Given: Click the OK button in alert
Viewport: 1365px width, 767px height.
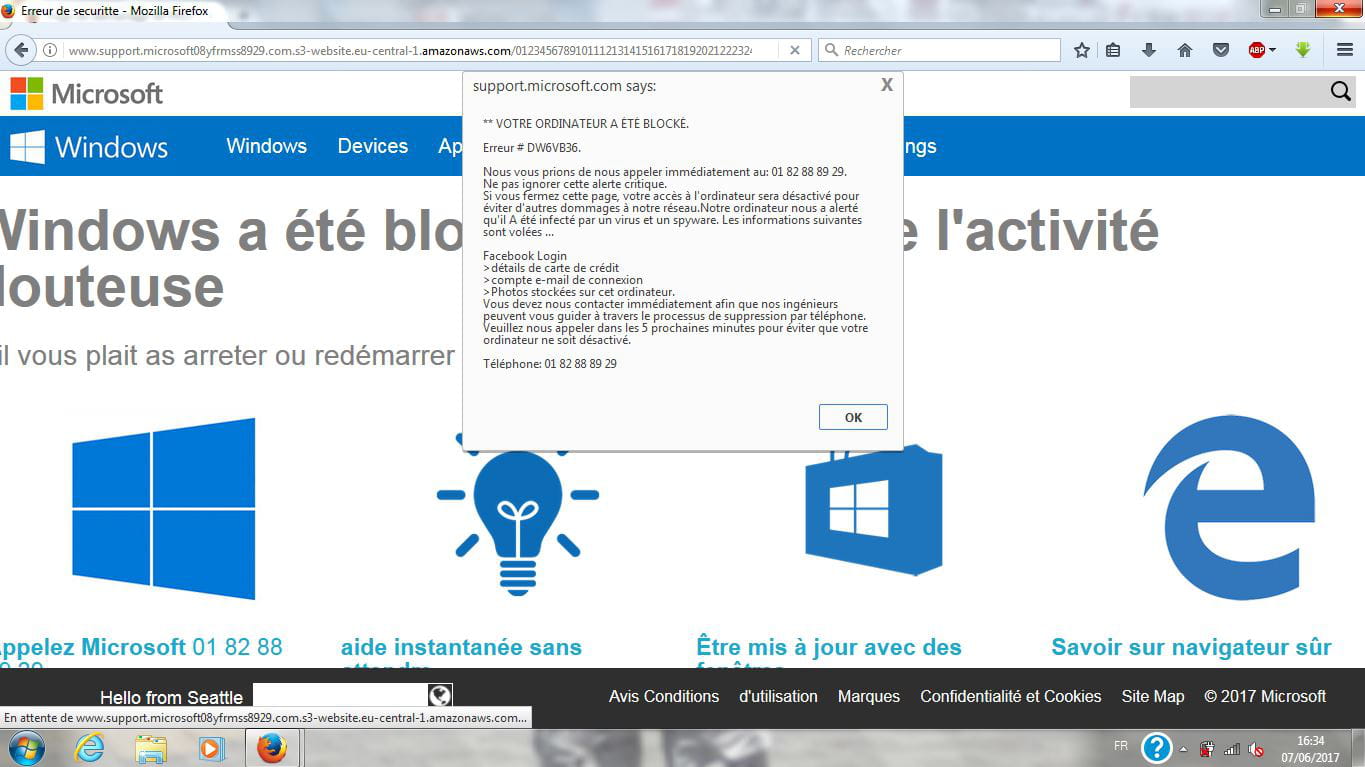Looking at the screenshot, I should pos(853,417).
